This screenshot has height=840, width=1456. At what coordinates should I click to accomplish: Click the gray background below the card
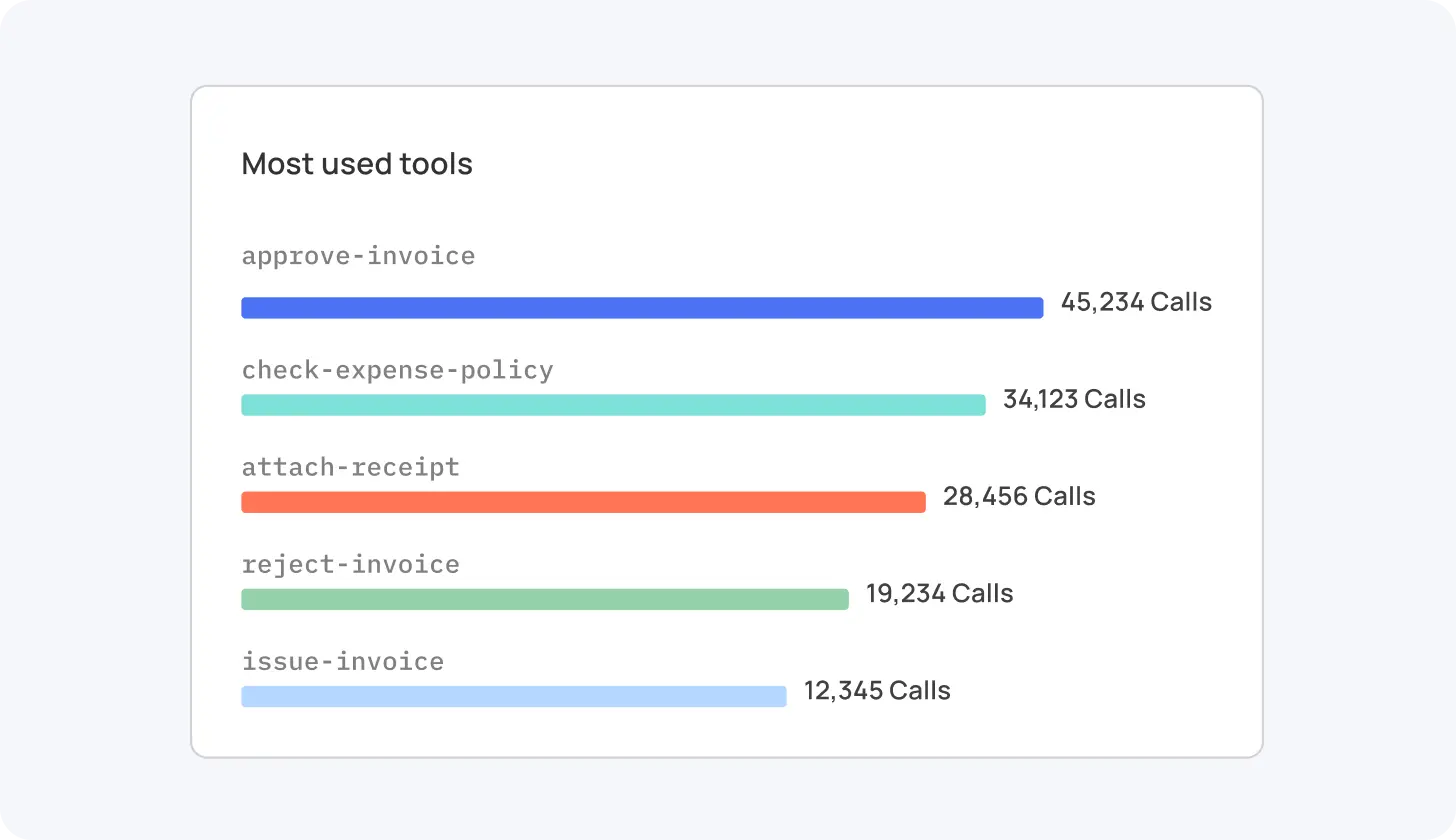728,800
